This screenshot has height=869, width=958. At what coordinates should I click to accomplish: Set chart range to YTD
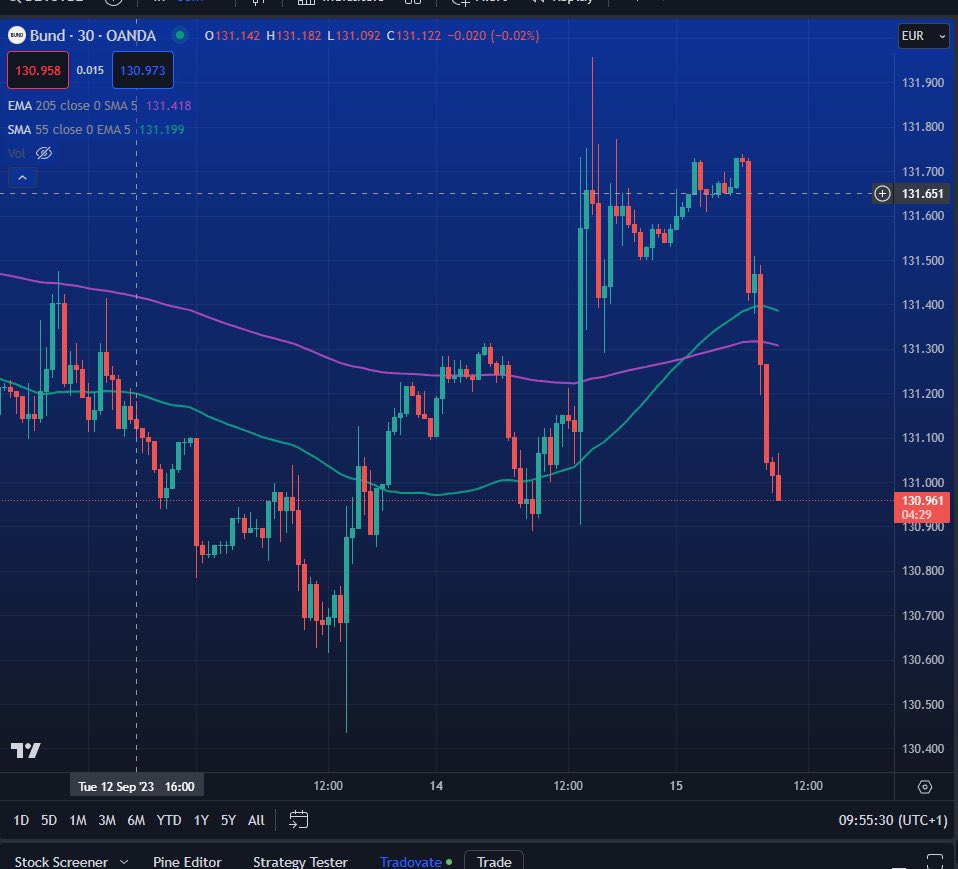click(169, 820)
